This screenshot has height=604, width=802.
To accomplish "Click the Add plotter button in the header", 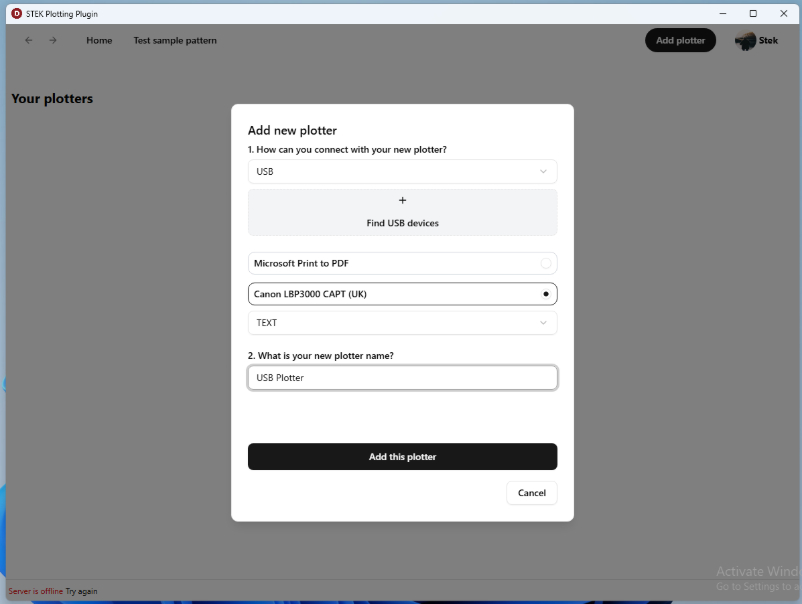I will pos(680,40).
